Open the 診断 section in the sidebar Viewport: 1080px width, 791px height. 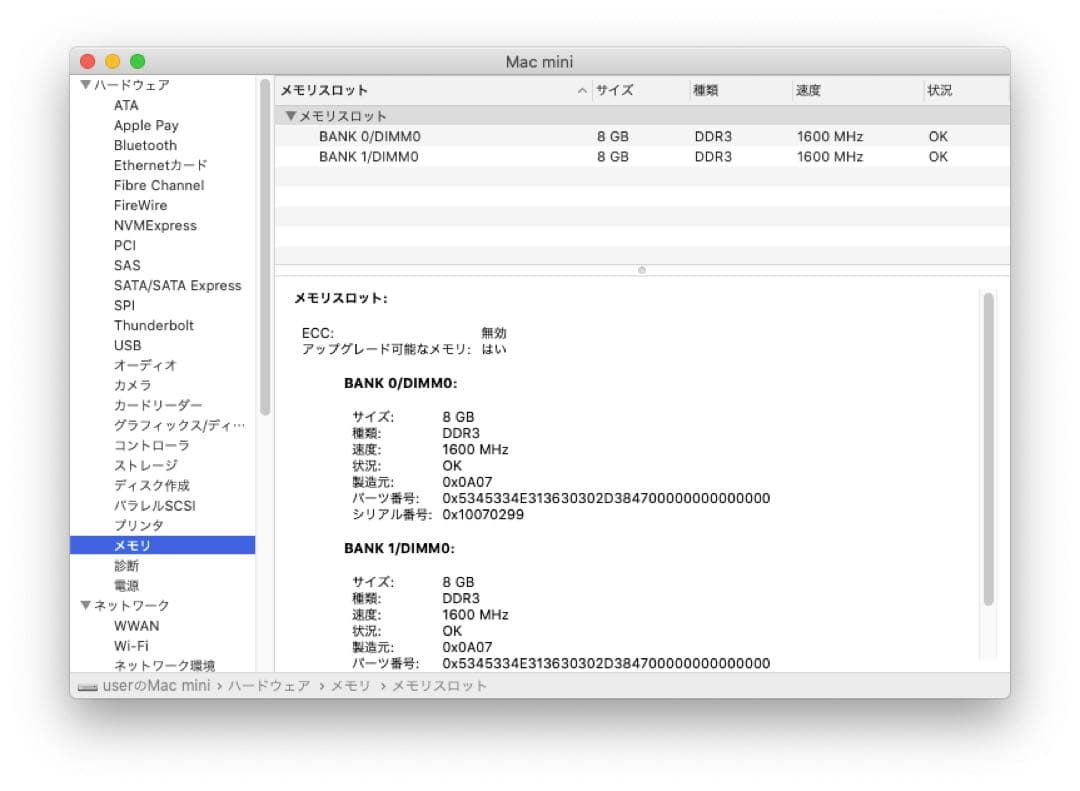[126, 565]
